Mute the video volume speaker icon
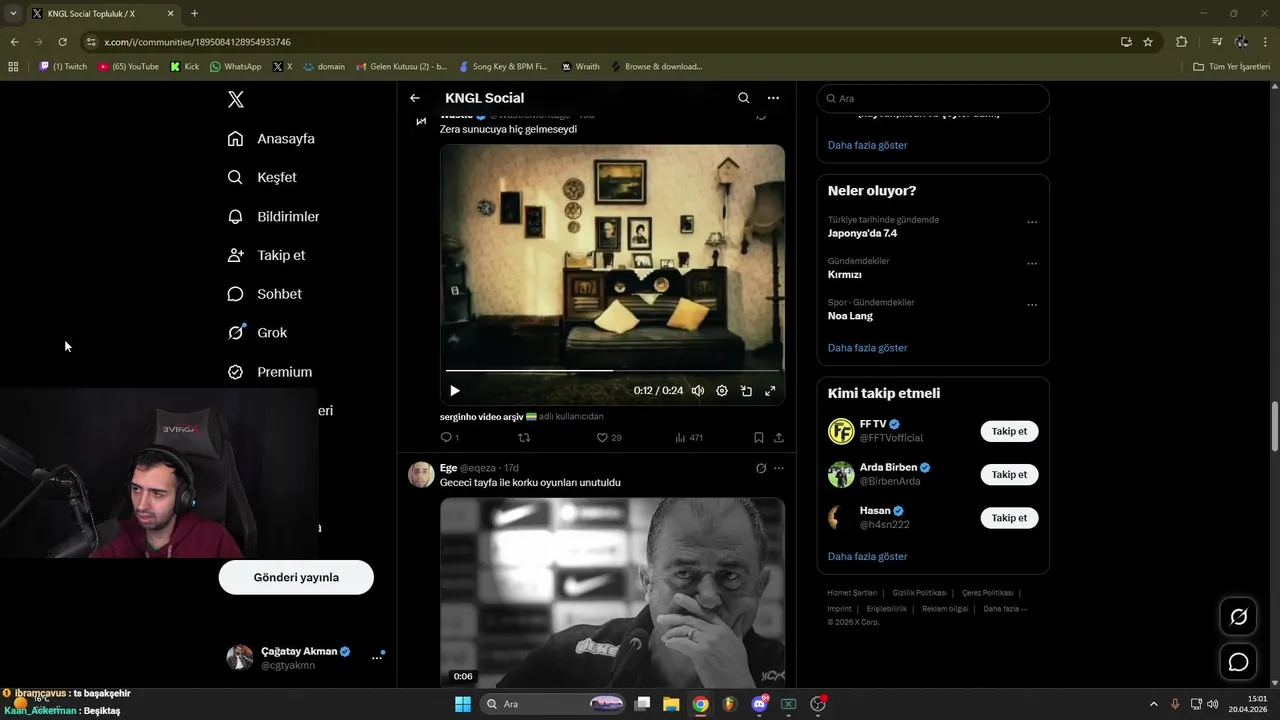The width and height of the screenshot is (1280, 720). pos(698,391)
